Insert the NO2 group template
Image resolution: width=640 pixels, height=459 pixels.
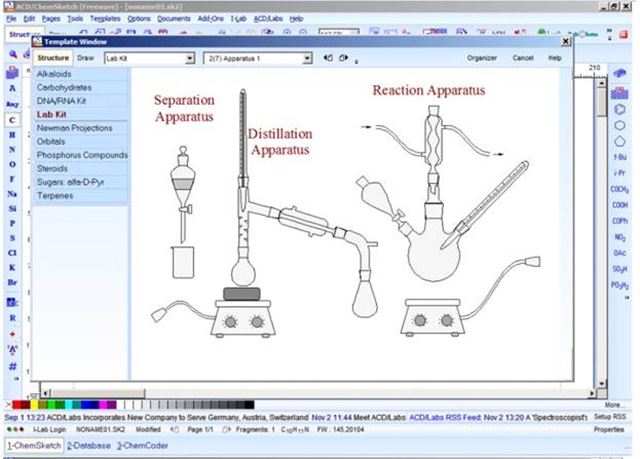(x=620, y=237)
